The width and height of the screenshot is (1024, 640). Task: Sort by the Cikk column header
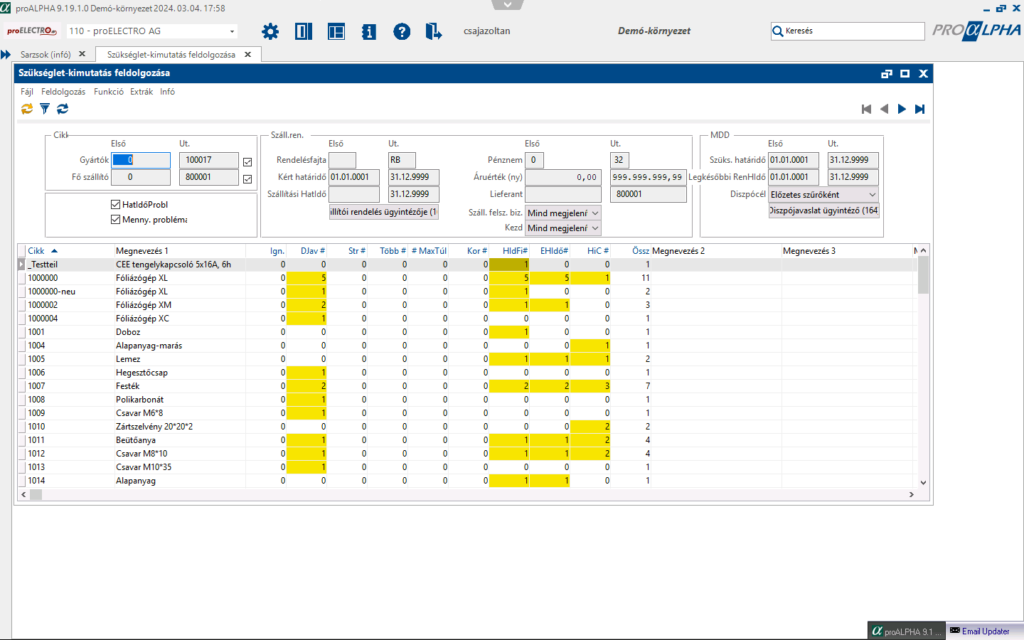(37, 250)
